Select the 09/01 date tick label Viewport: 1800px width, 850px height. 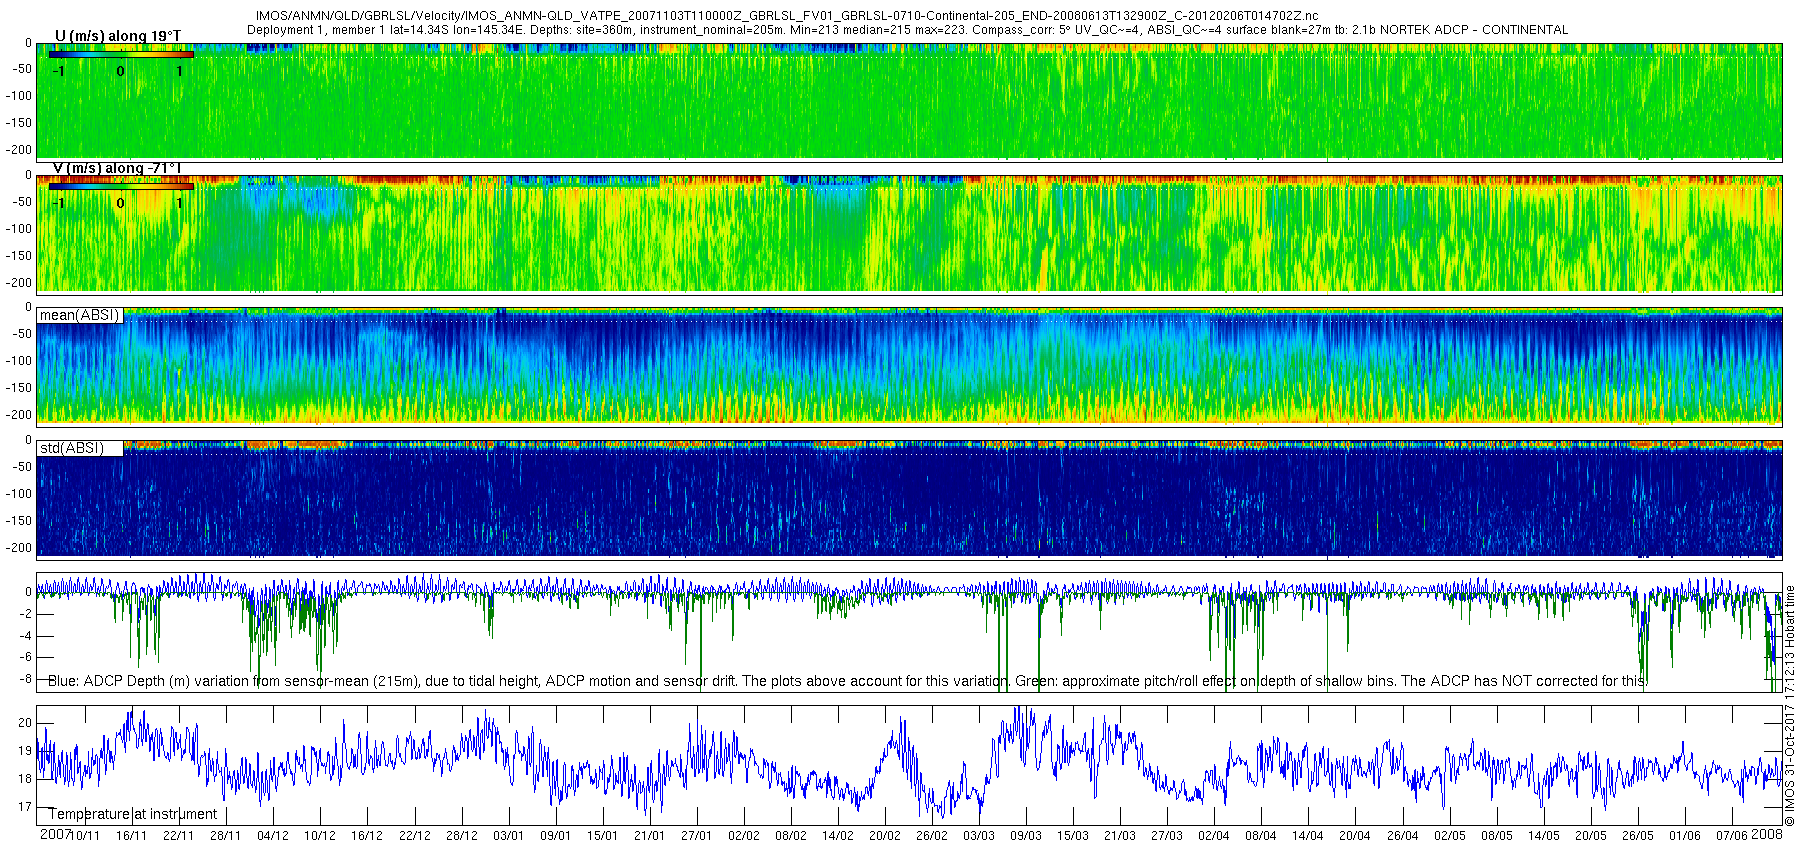(555, 836)
